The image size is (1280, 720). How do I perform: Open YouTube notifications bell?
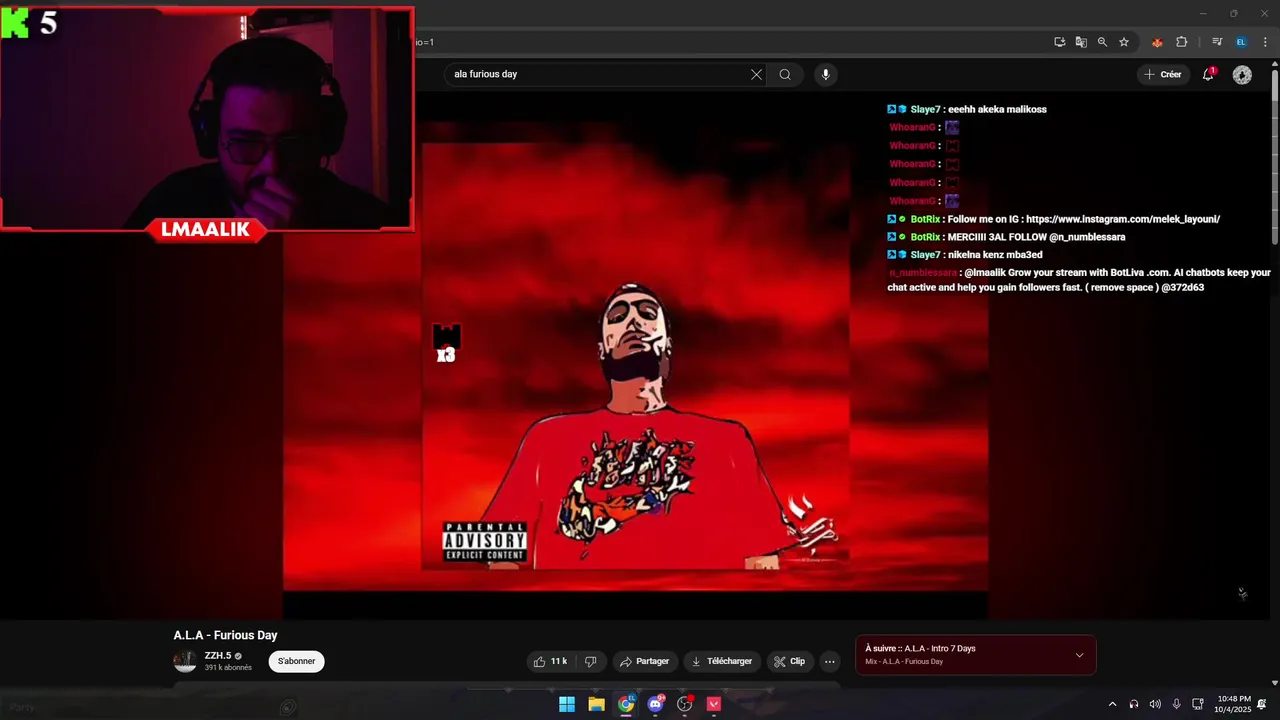point(1208,74)
